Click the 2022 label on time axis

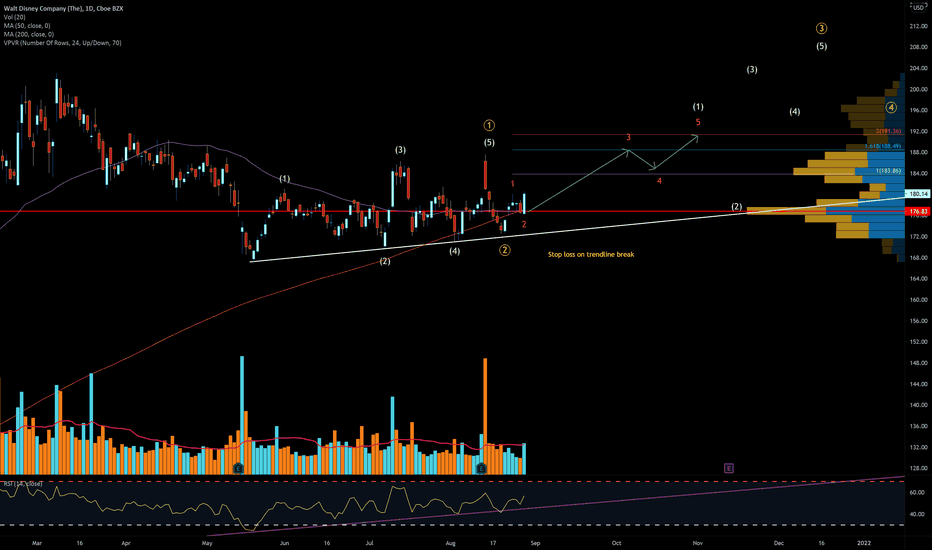pos(864,543)
